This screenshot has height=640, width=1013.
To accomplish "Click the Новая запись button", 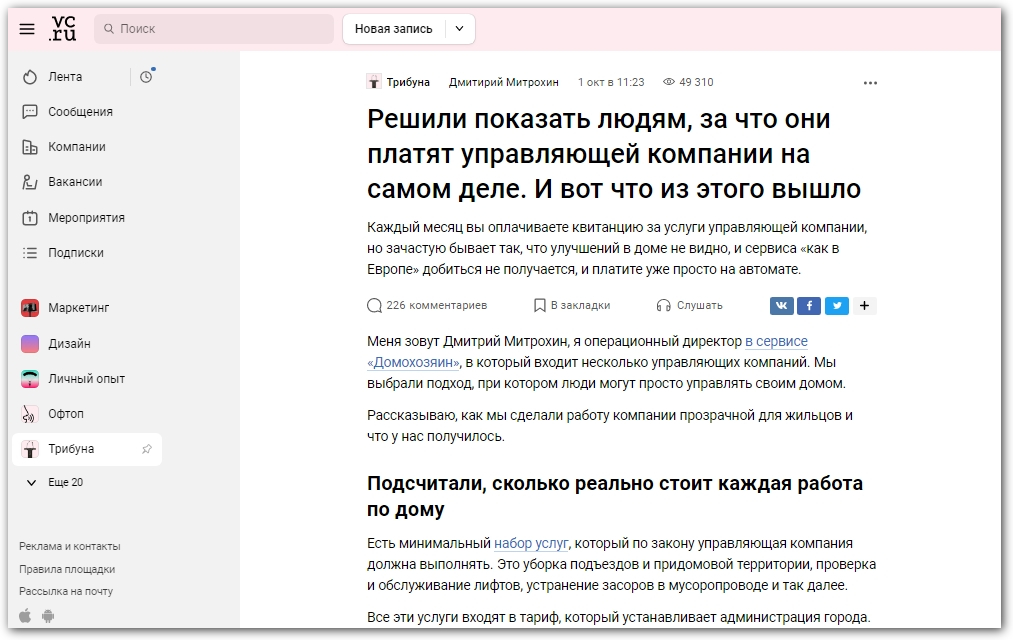I will (393, 29).
